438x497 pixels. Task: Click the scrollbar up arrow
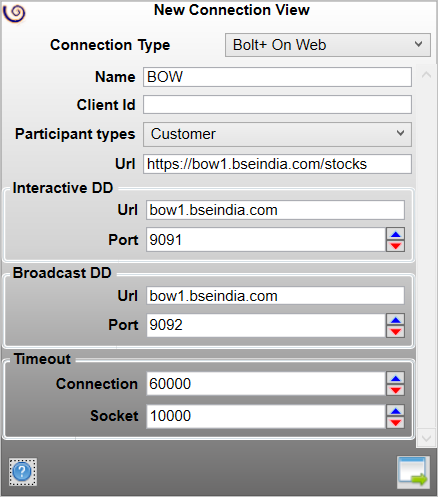[426, 75]
